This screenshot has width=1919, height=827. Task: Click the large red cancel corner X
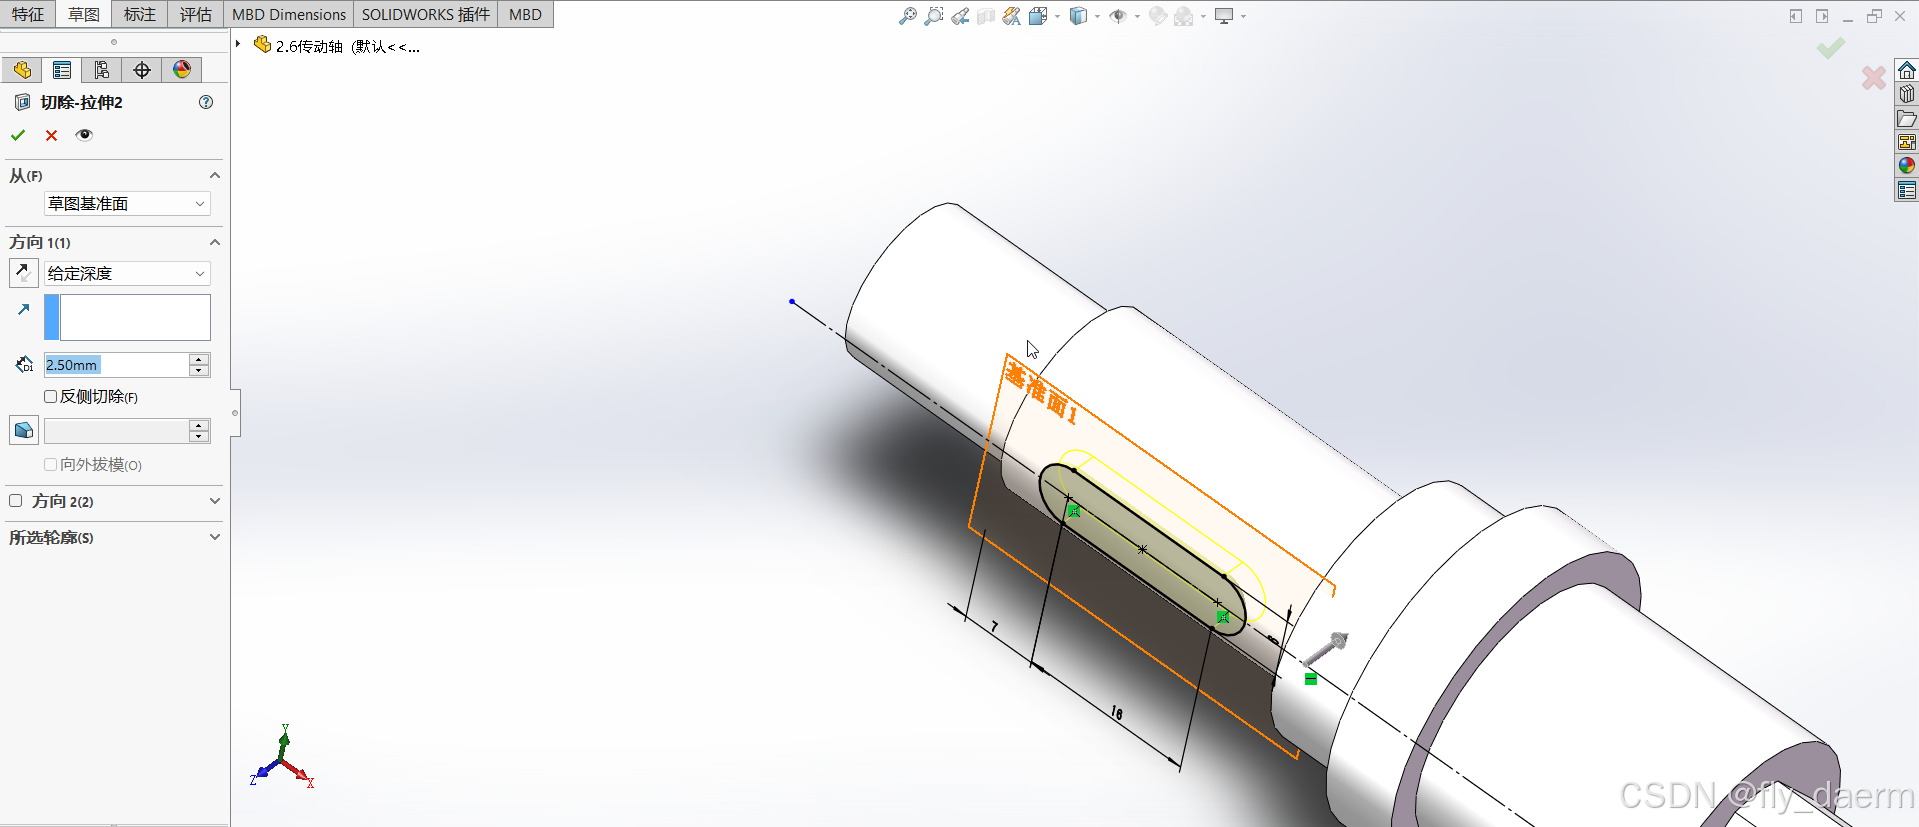(1874, 77)
